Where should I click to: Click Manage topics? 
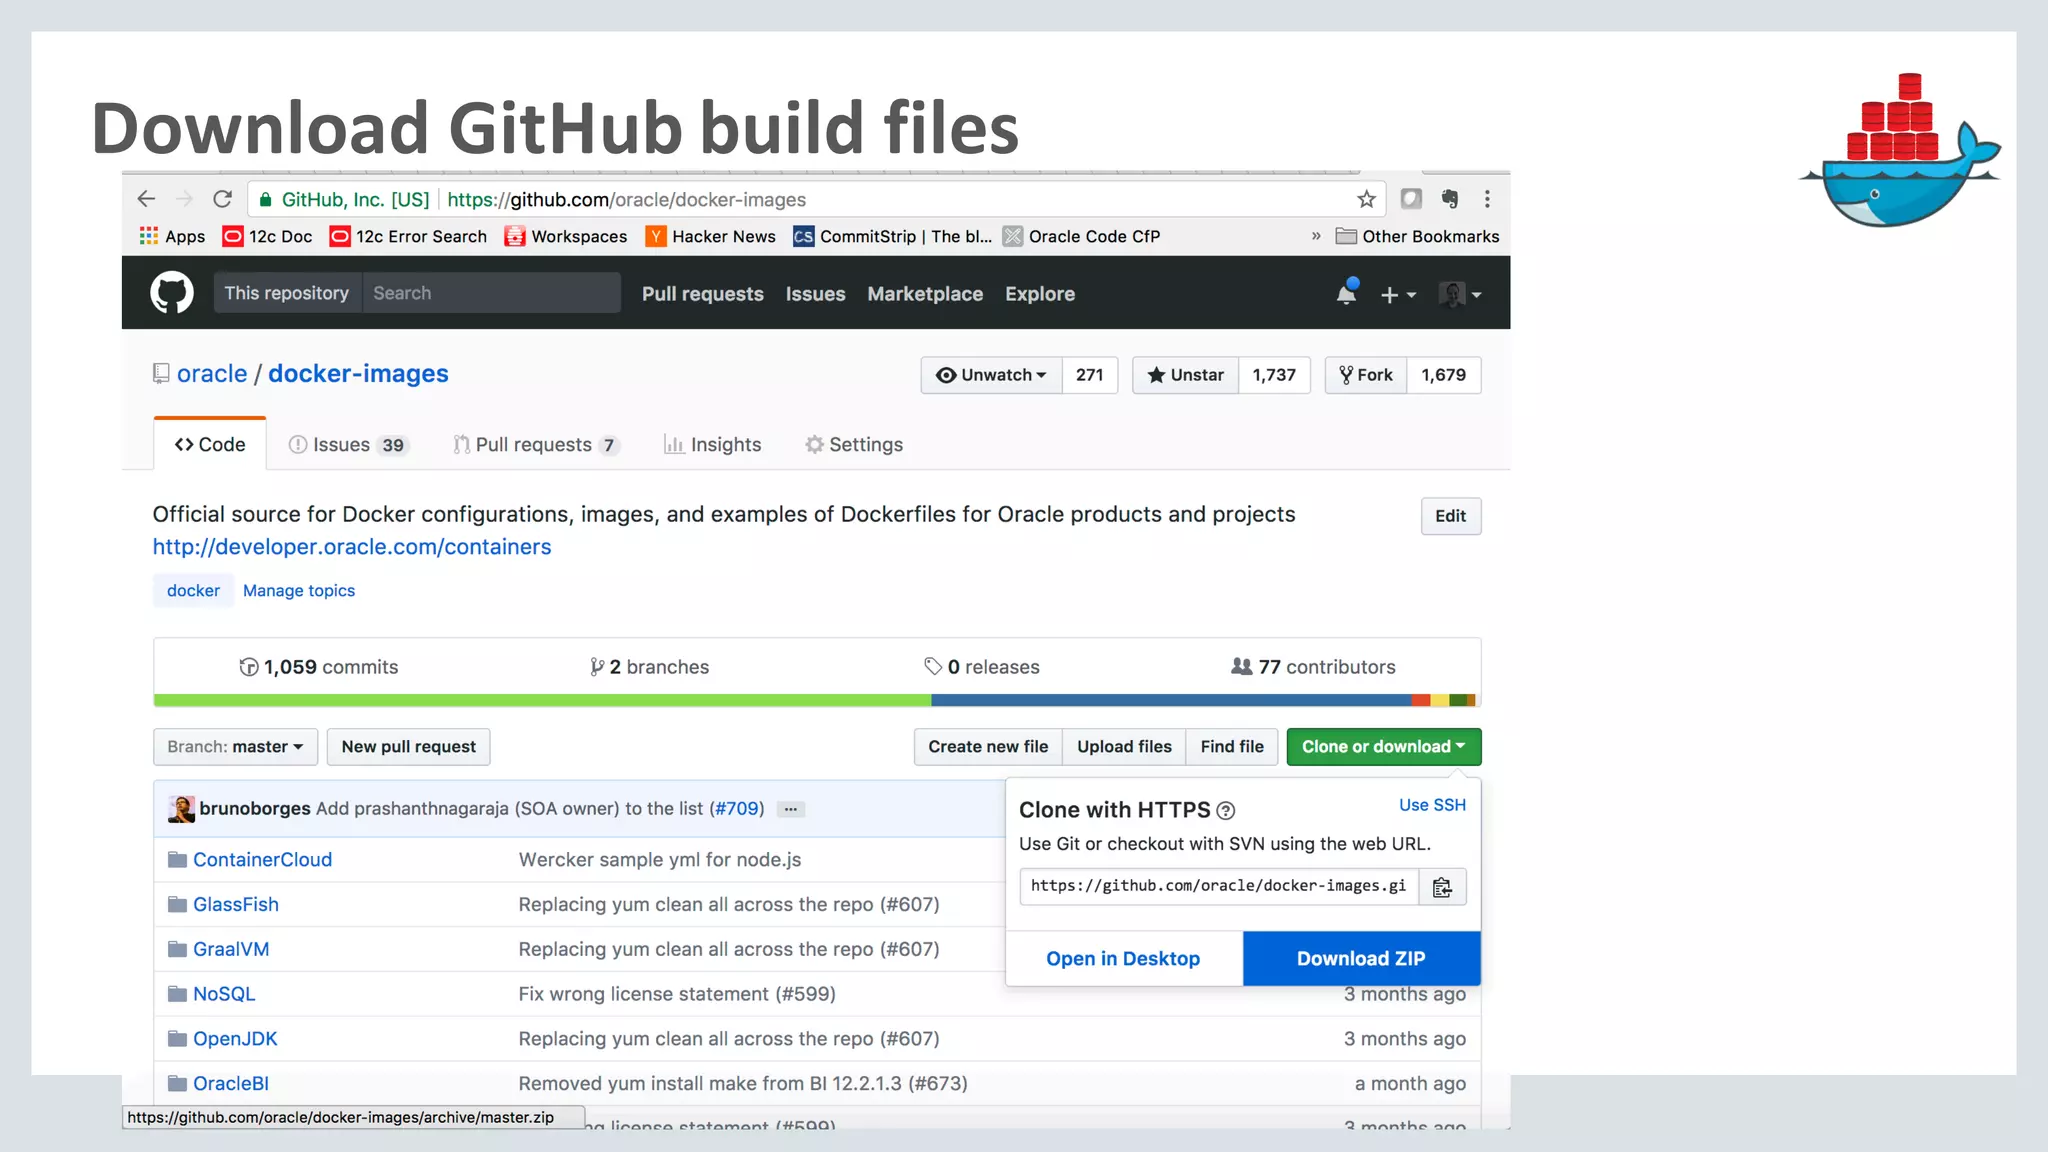[299, 591]
